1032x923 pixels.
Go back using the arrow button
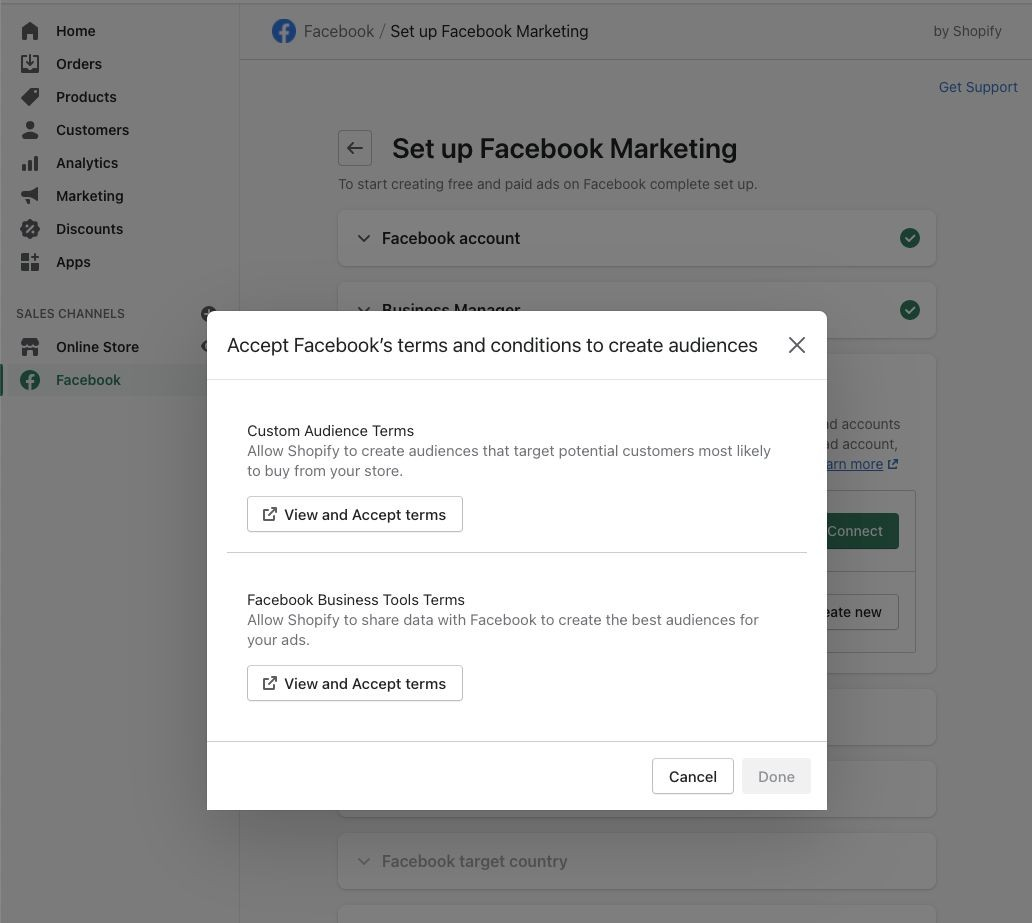click(x=355, y=148)
